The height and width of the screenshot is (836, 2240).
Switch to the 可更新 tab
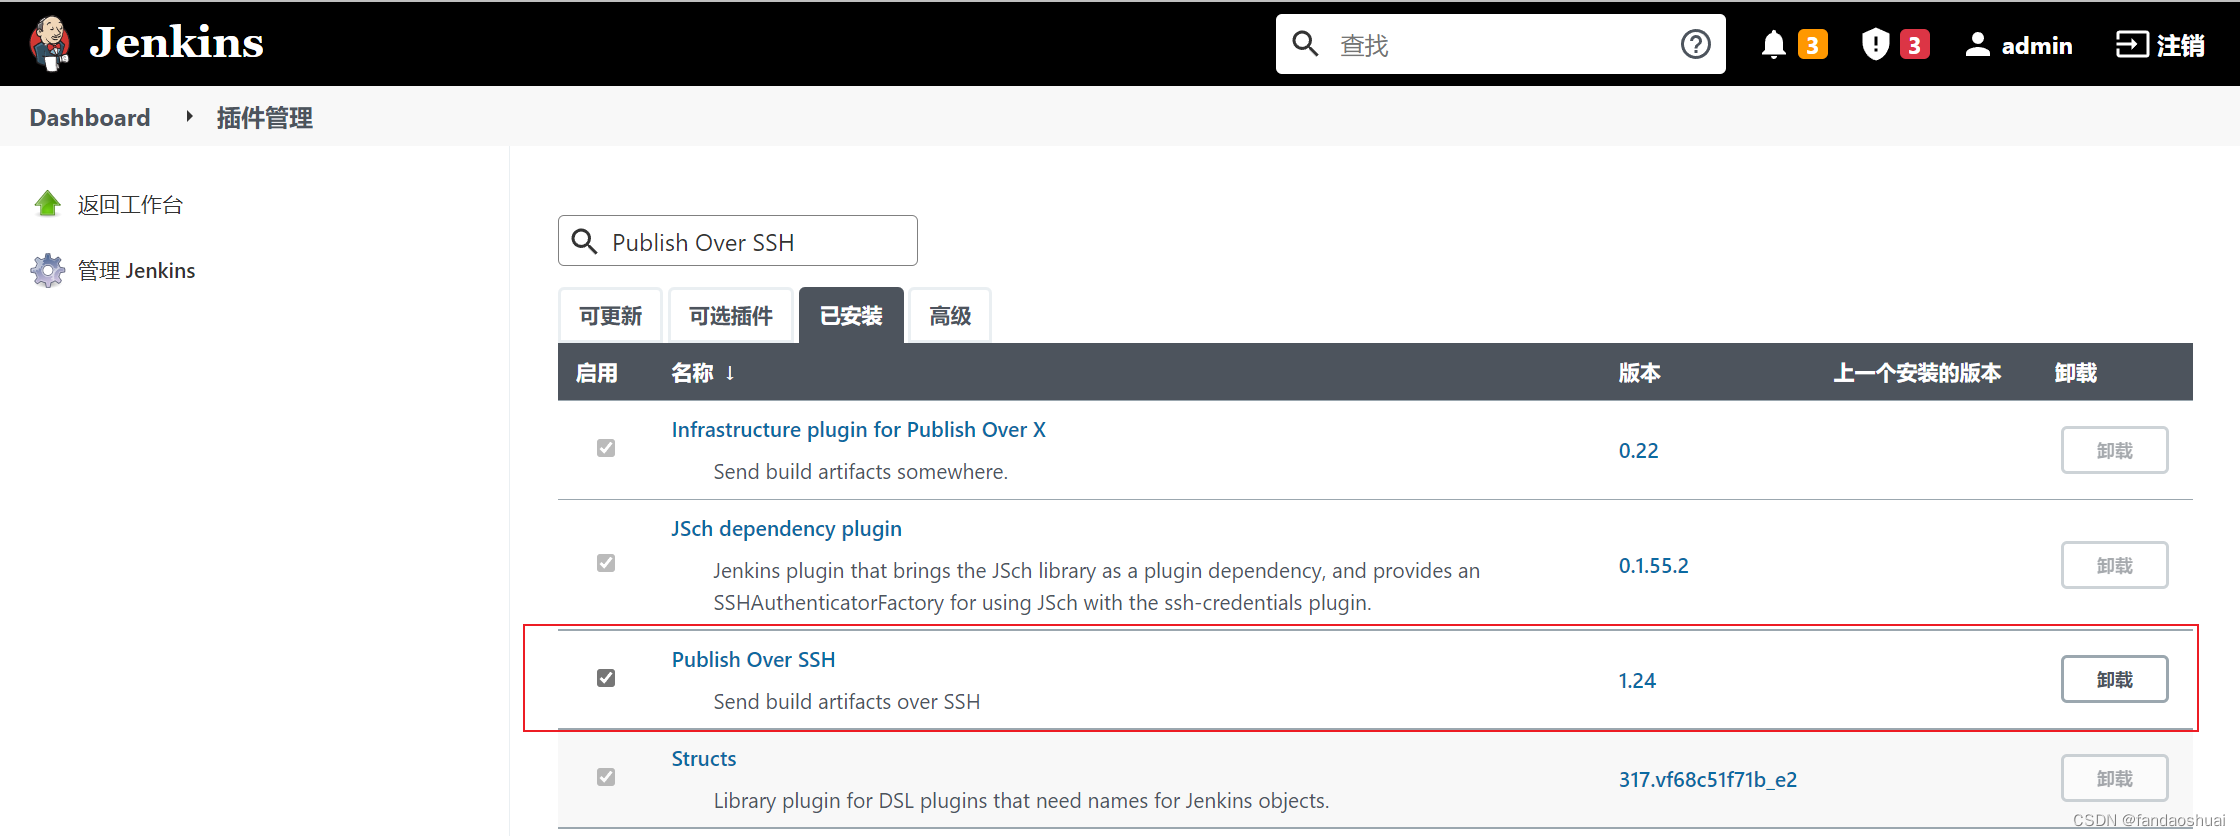tap(610, 316)
